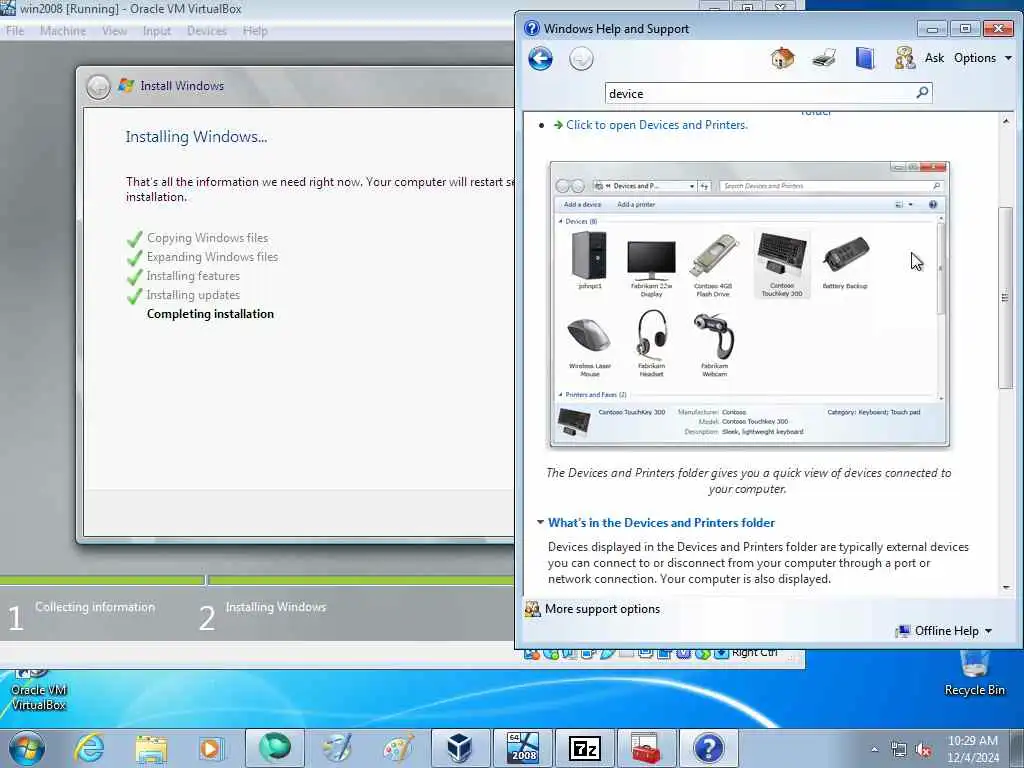
Task: Open VirtualBox Devices menu
Action: 207,31
